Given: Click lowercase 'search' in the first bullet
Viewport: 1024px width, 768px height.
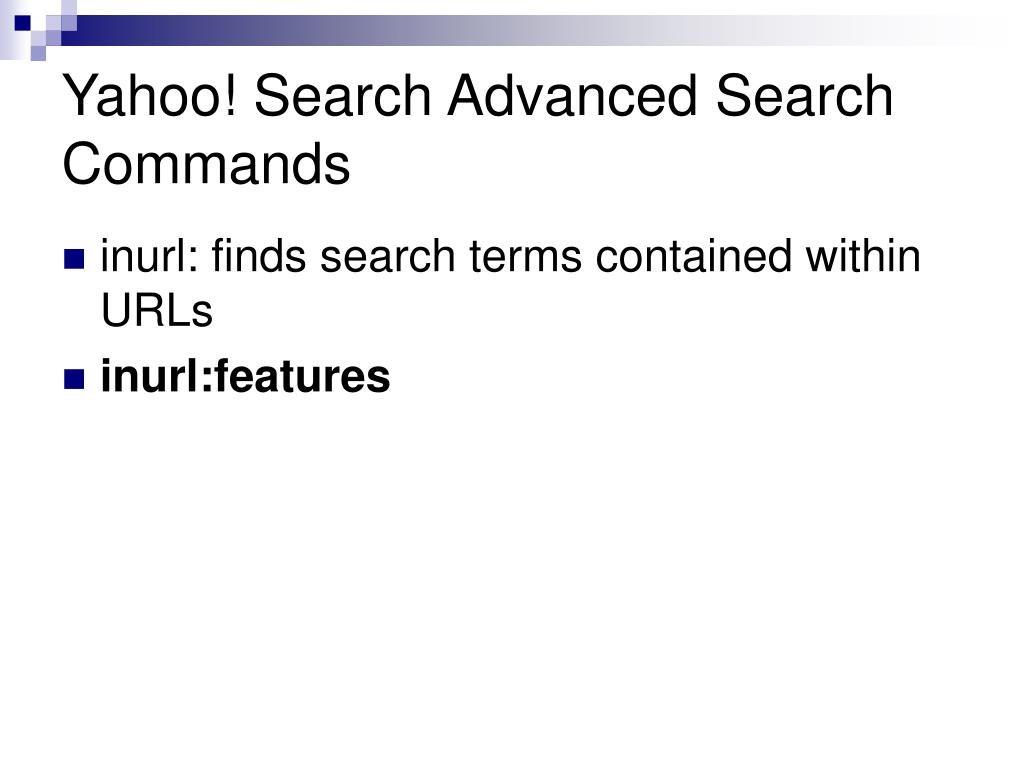Looking at the screenshot, I should coord(388,255).
